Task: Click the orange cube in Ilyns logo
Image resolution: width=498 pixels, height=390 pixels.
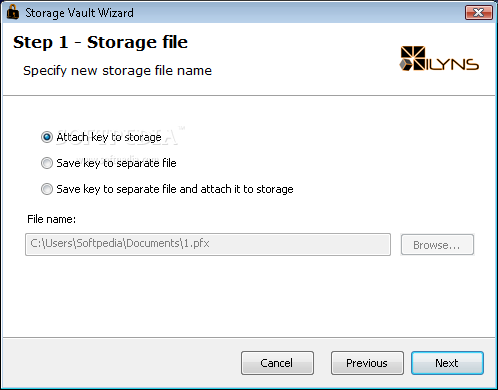Action: (x=406, y=64)
